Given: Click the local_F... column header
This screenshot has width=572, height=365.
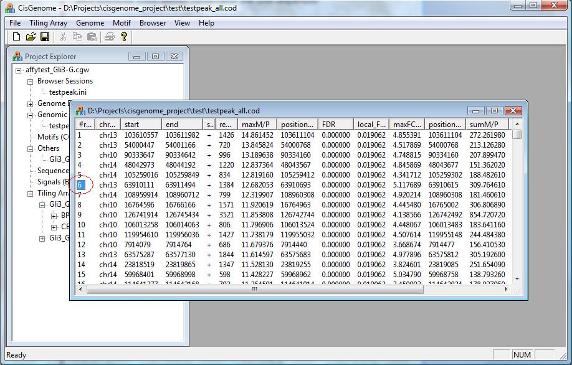Looking at the screenshot, I should pyautogui.click(x=371, y=124).
